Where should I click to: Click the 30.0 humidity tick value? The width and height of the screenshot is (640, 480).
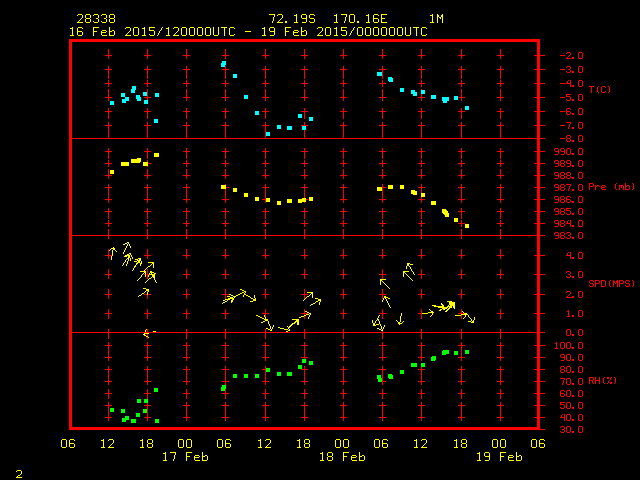(x=571, y=430)
